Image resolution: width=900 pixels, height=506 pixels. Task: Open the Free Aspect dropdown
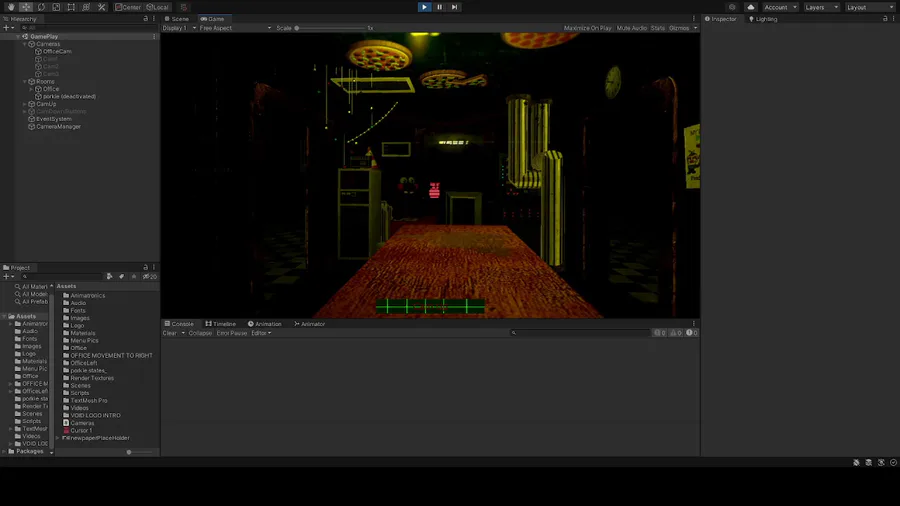235,28
